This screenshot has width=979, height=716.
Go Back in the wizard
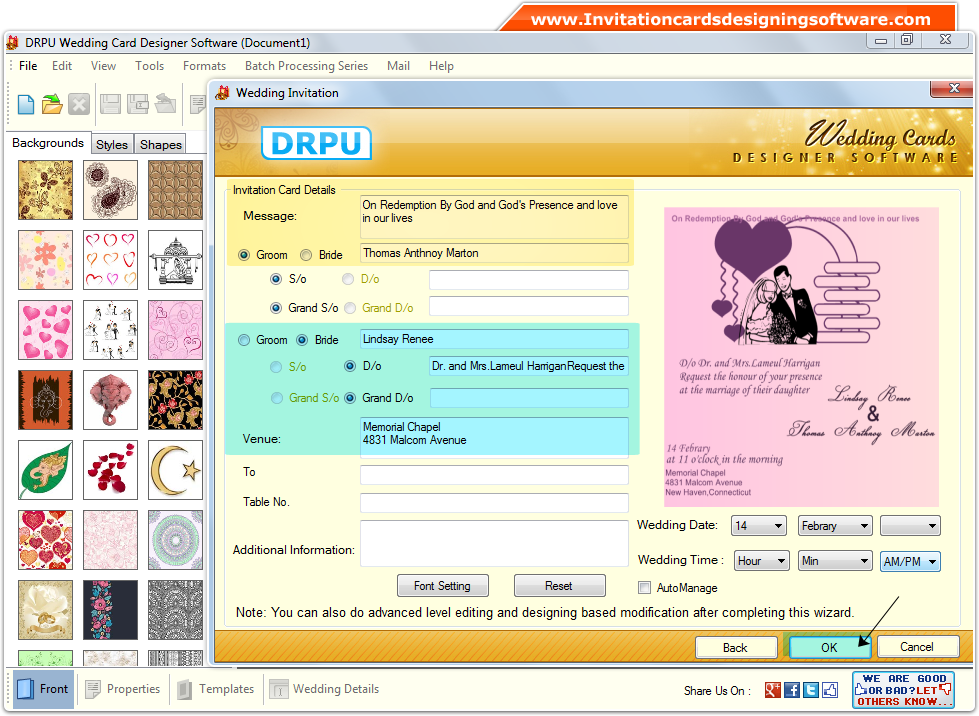(735, 647)
